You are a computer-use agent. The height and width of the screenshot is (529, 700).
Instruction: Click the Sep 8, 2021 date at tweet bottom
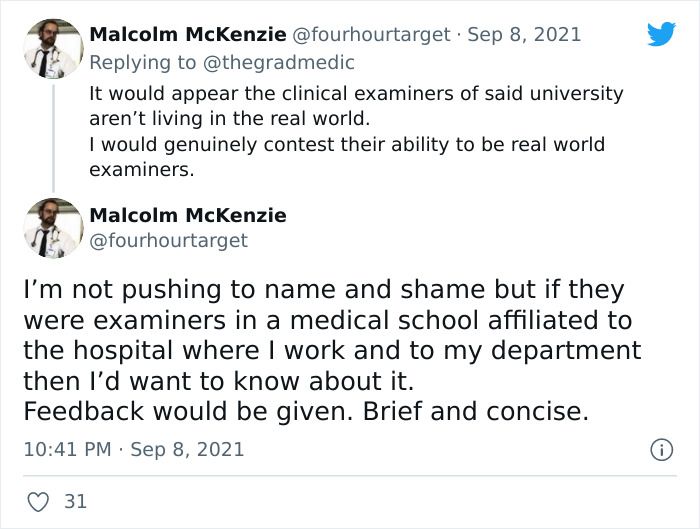[188, 450]
